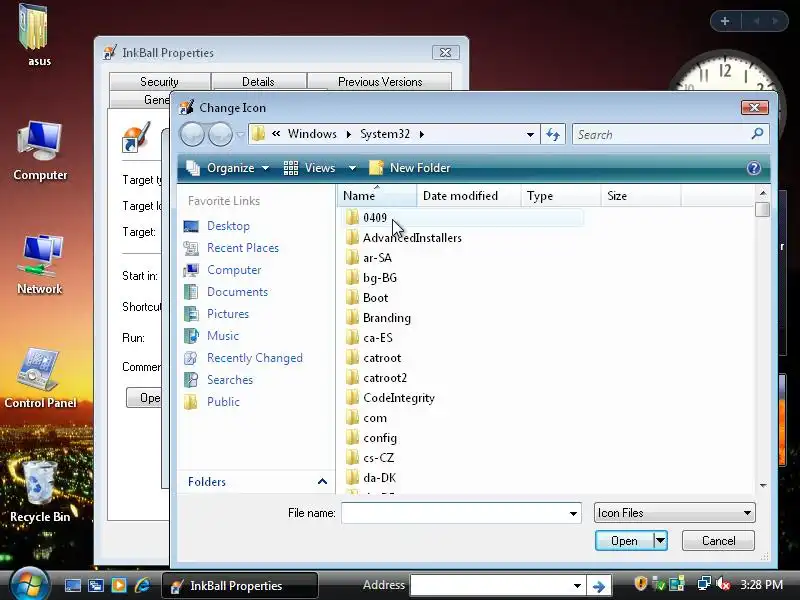800x600 pixels.
Task: Click the network connection tray icon
Action: pyautogui.click(x=704, y=584)
